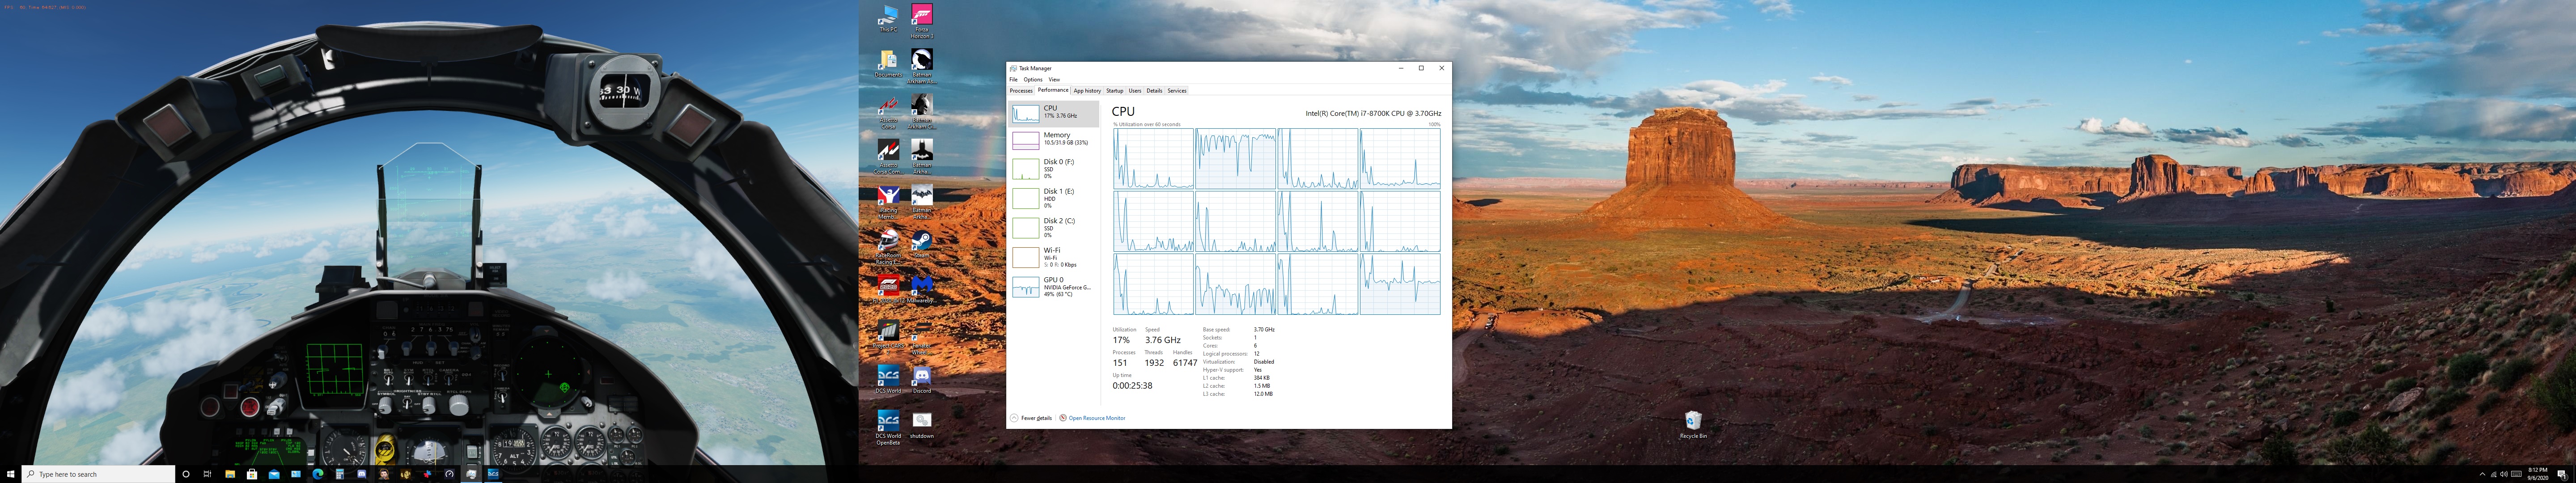This screenshot has width=2576, height=483.
Task: Click the Cortana circle on the taskbar
Action: [186, 474]
